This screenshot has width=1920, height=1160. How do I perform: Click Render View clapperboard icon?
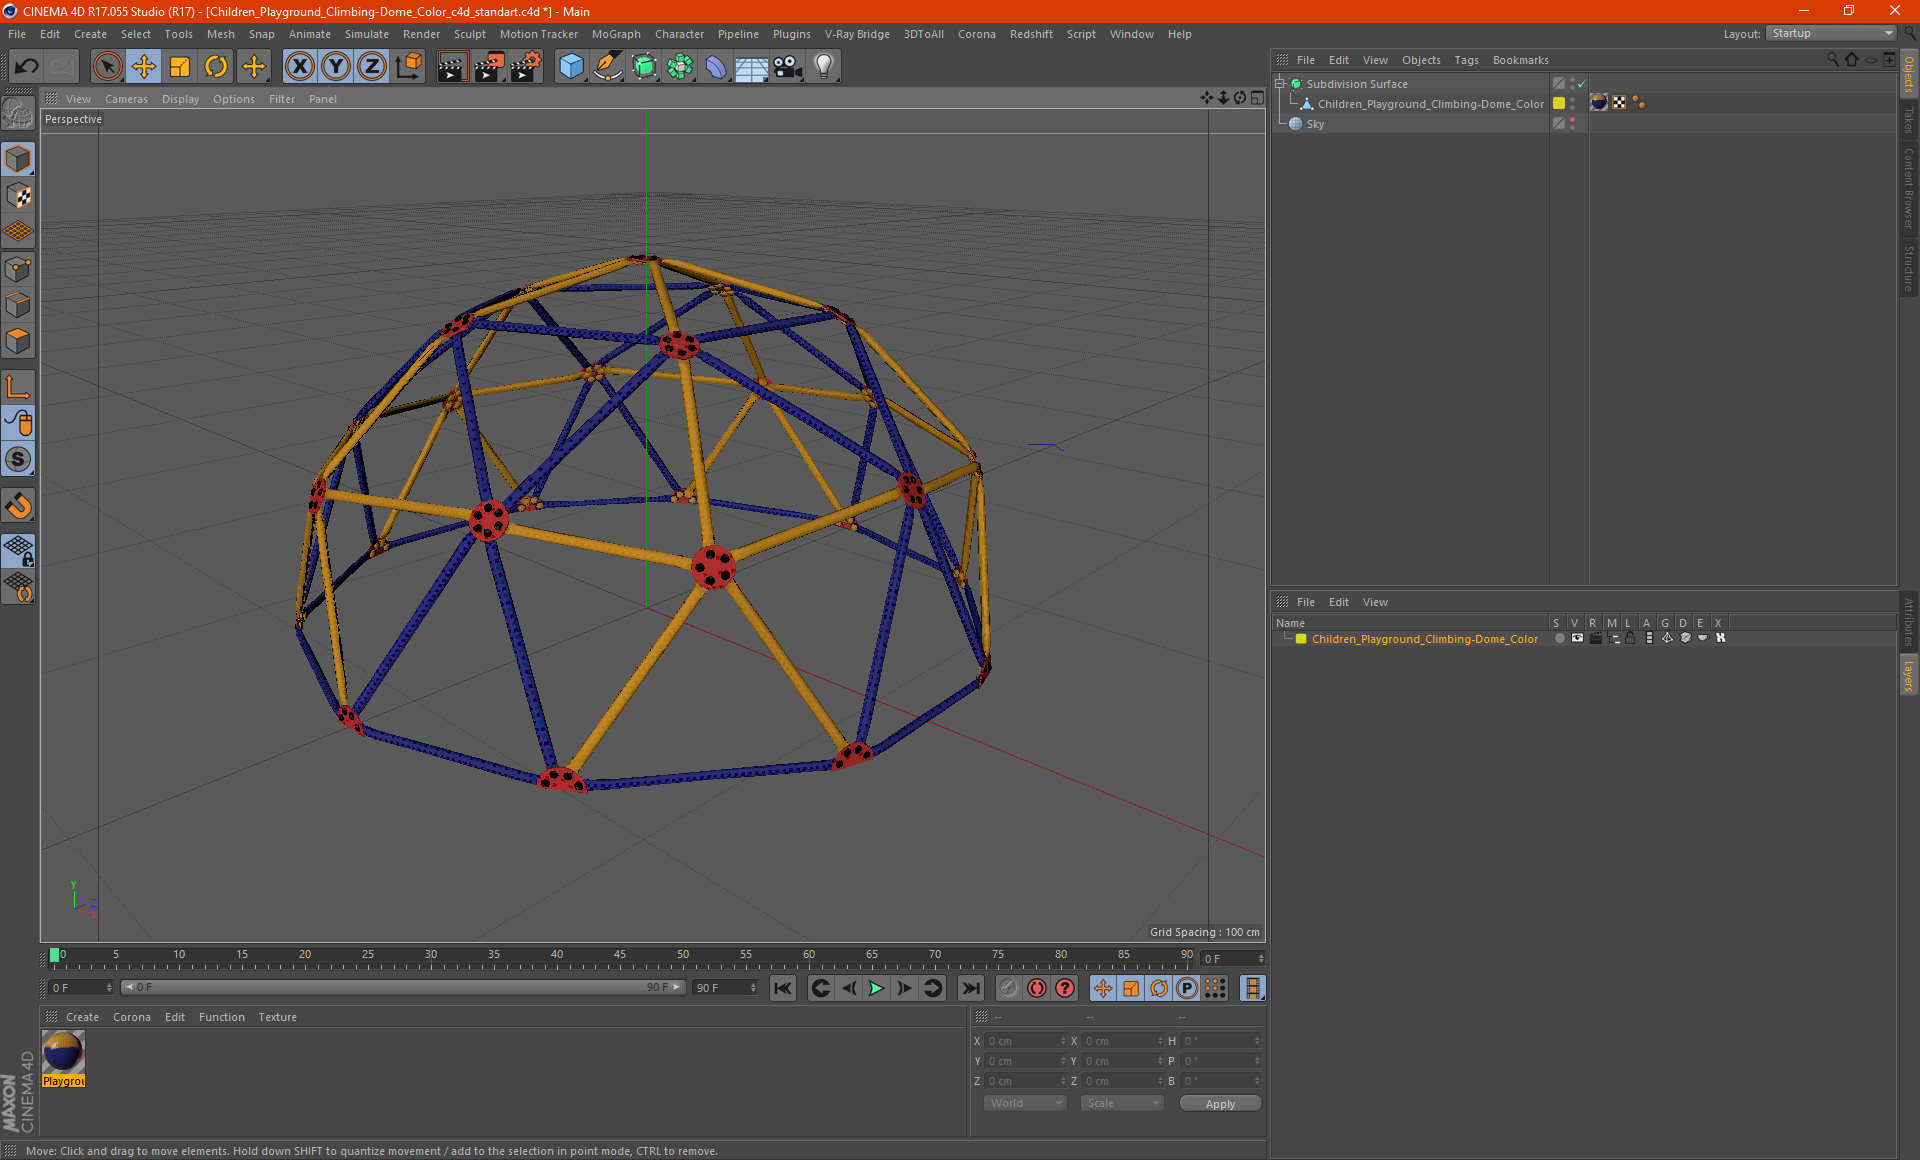pos(452,67)
